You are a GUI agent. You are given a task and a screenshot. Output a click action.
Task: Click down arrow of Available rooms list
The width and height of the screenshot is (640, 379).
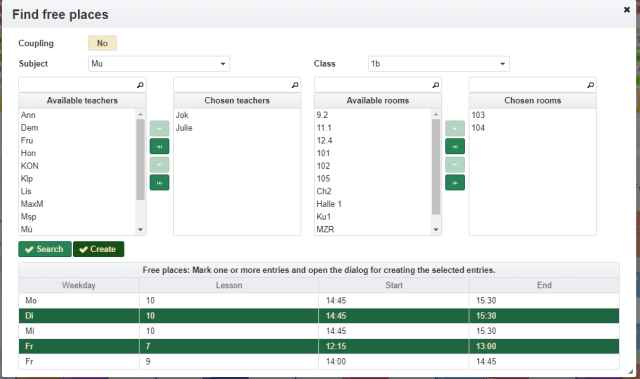pos(436,230)
